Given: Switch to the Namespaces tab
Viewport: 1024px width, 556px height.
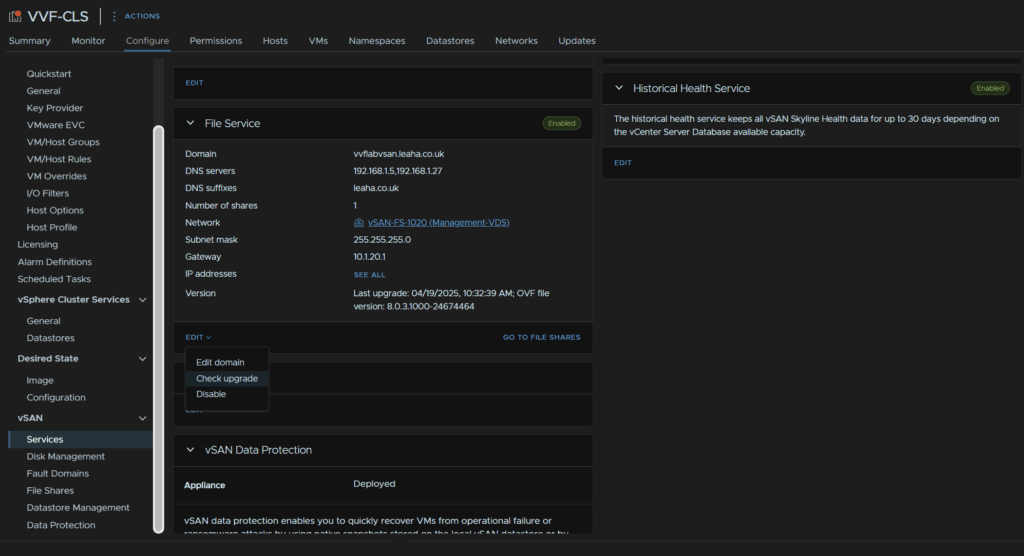Looking at the screenshot, I should pyautogui.click(x=377, y=41).
